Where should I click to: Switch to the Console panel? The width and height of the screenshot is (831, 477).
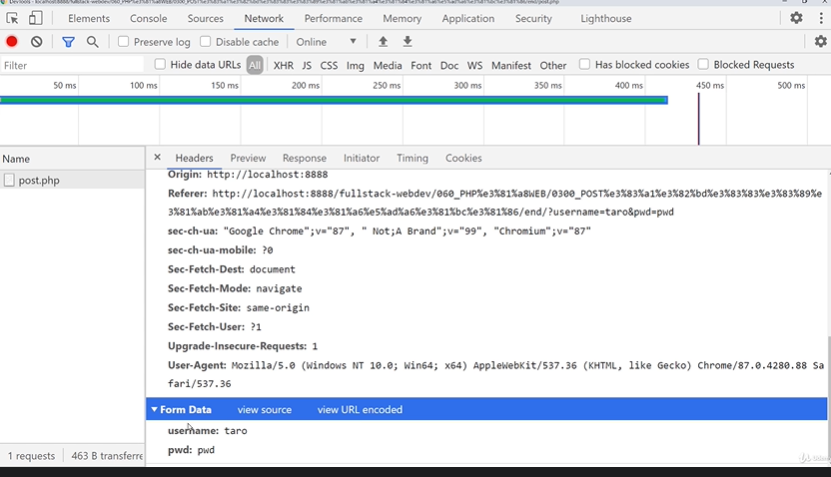pos(148,19)
